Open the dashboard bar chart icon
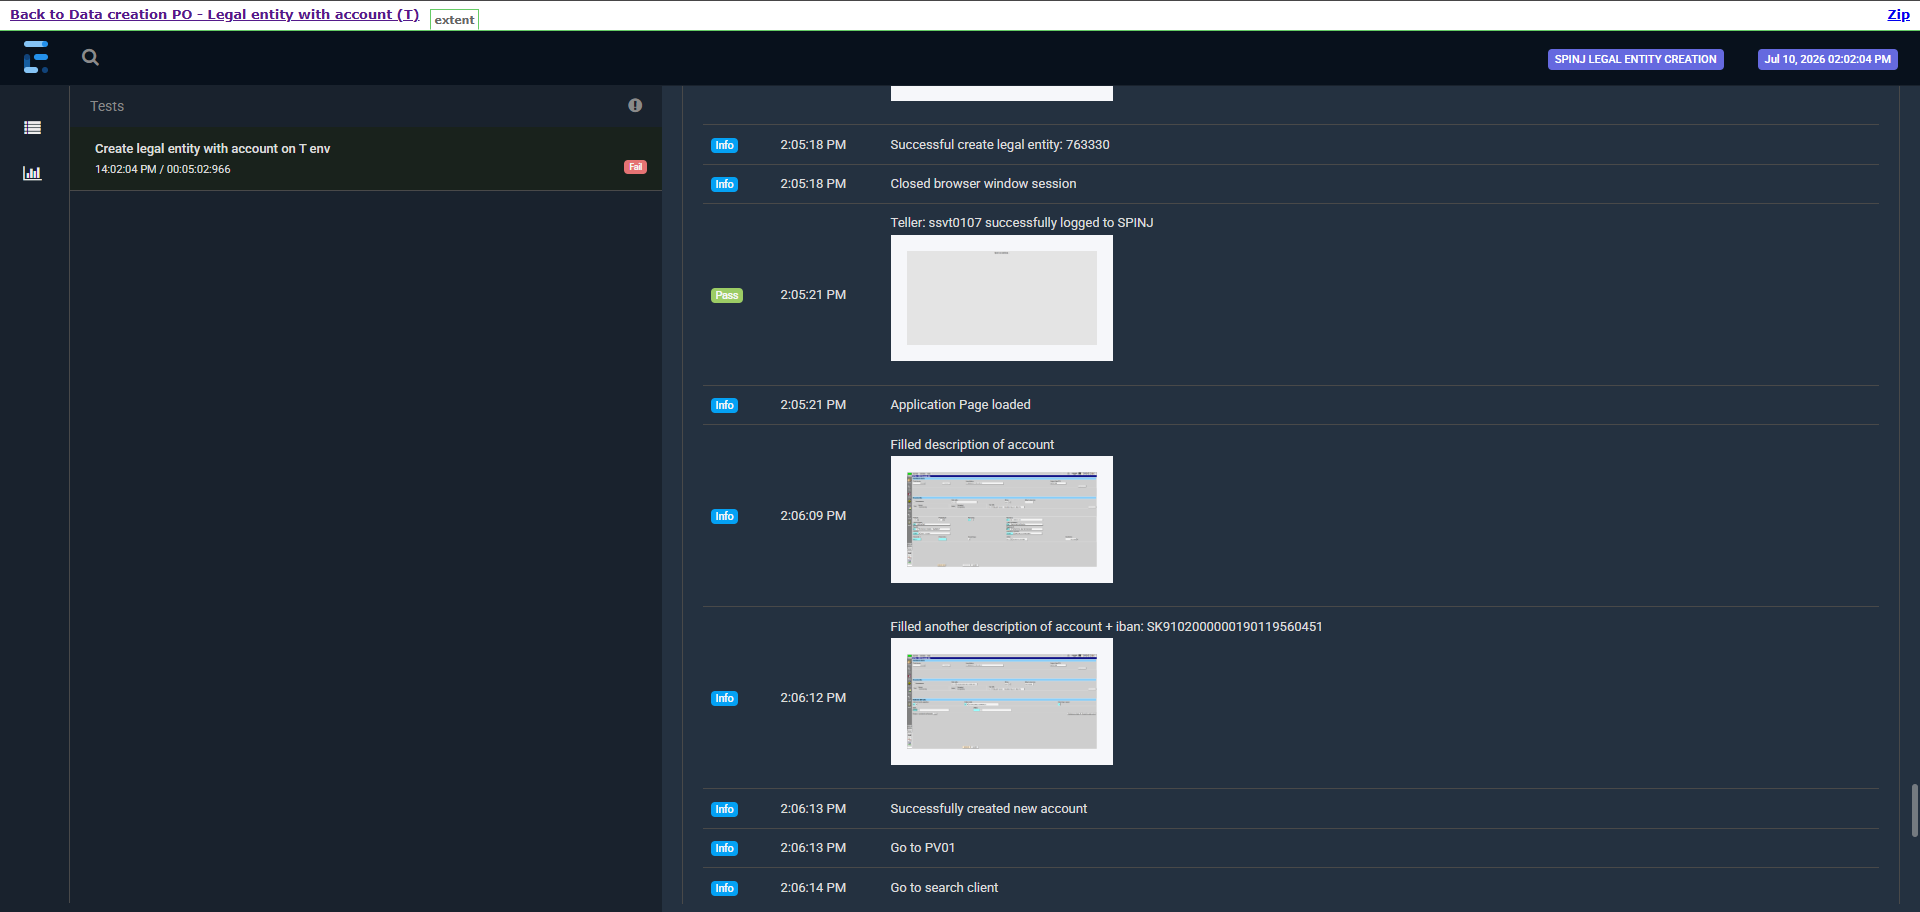 (33, 173)
